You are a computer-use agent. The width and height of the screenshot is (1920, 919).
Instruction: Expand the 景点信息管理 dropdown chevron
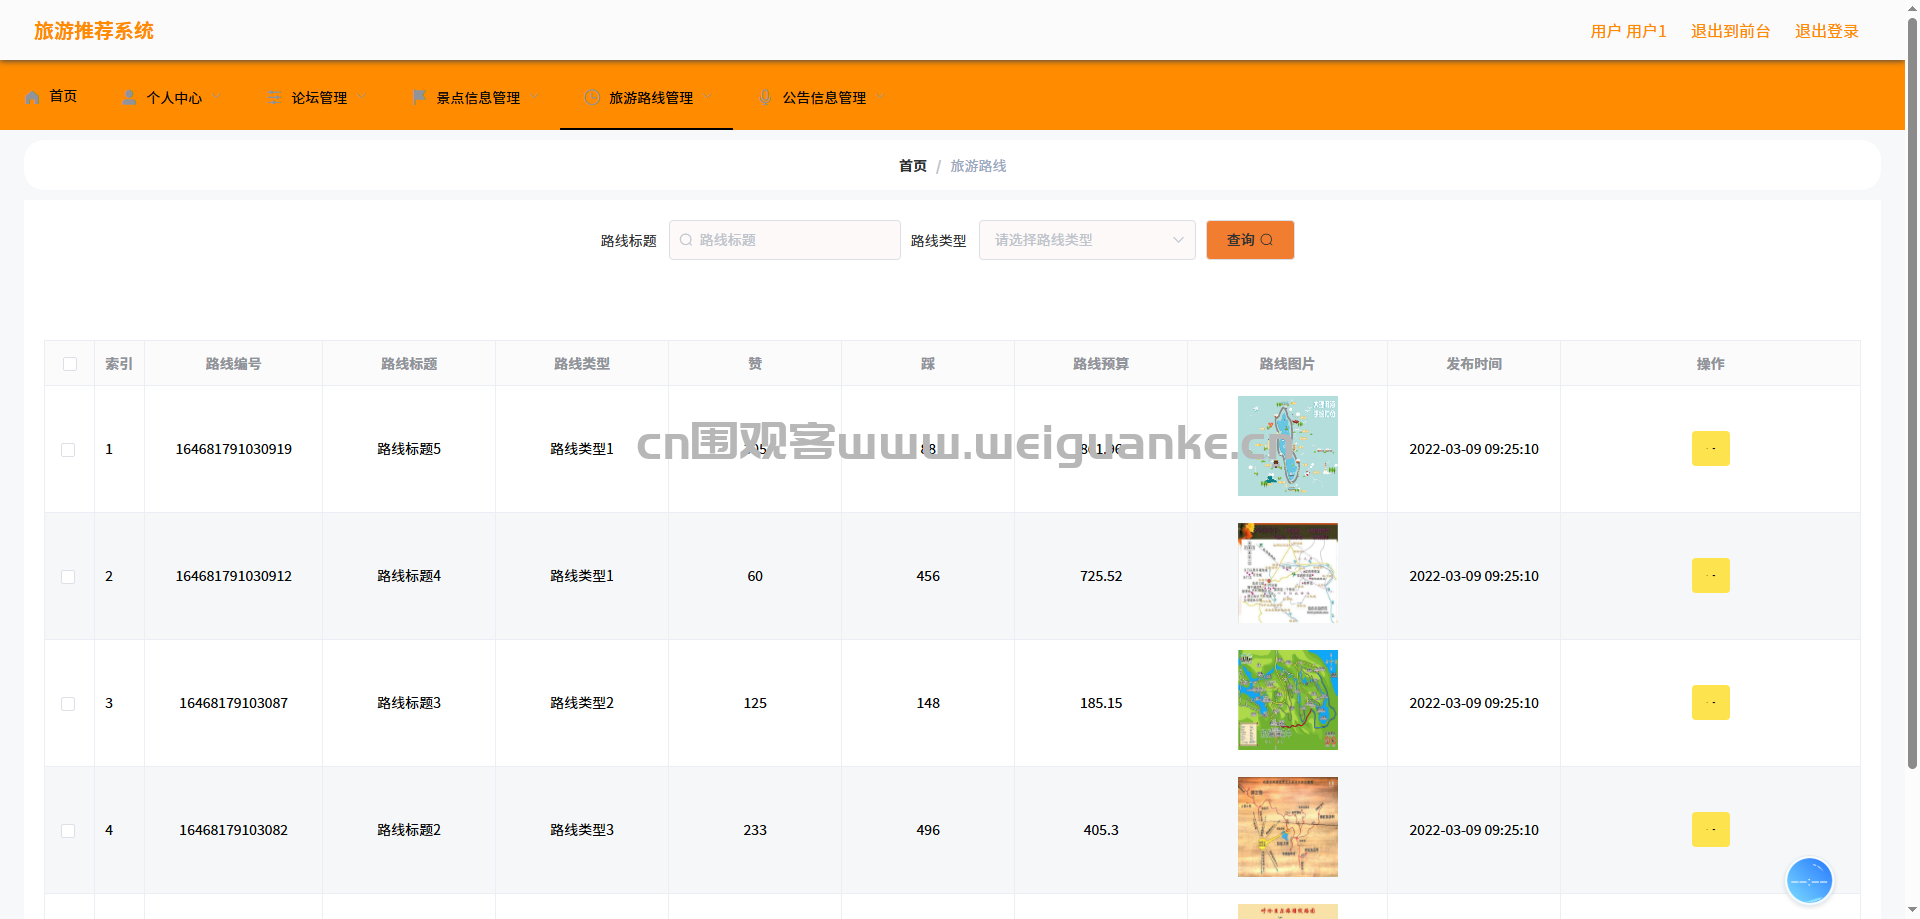(x=534, y=97)
